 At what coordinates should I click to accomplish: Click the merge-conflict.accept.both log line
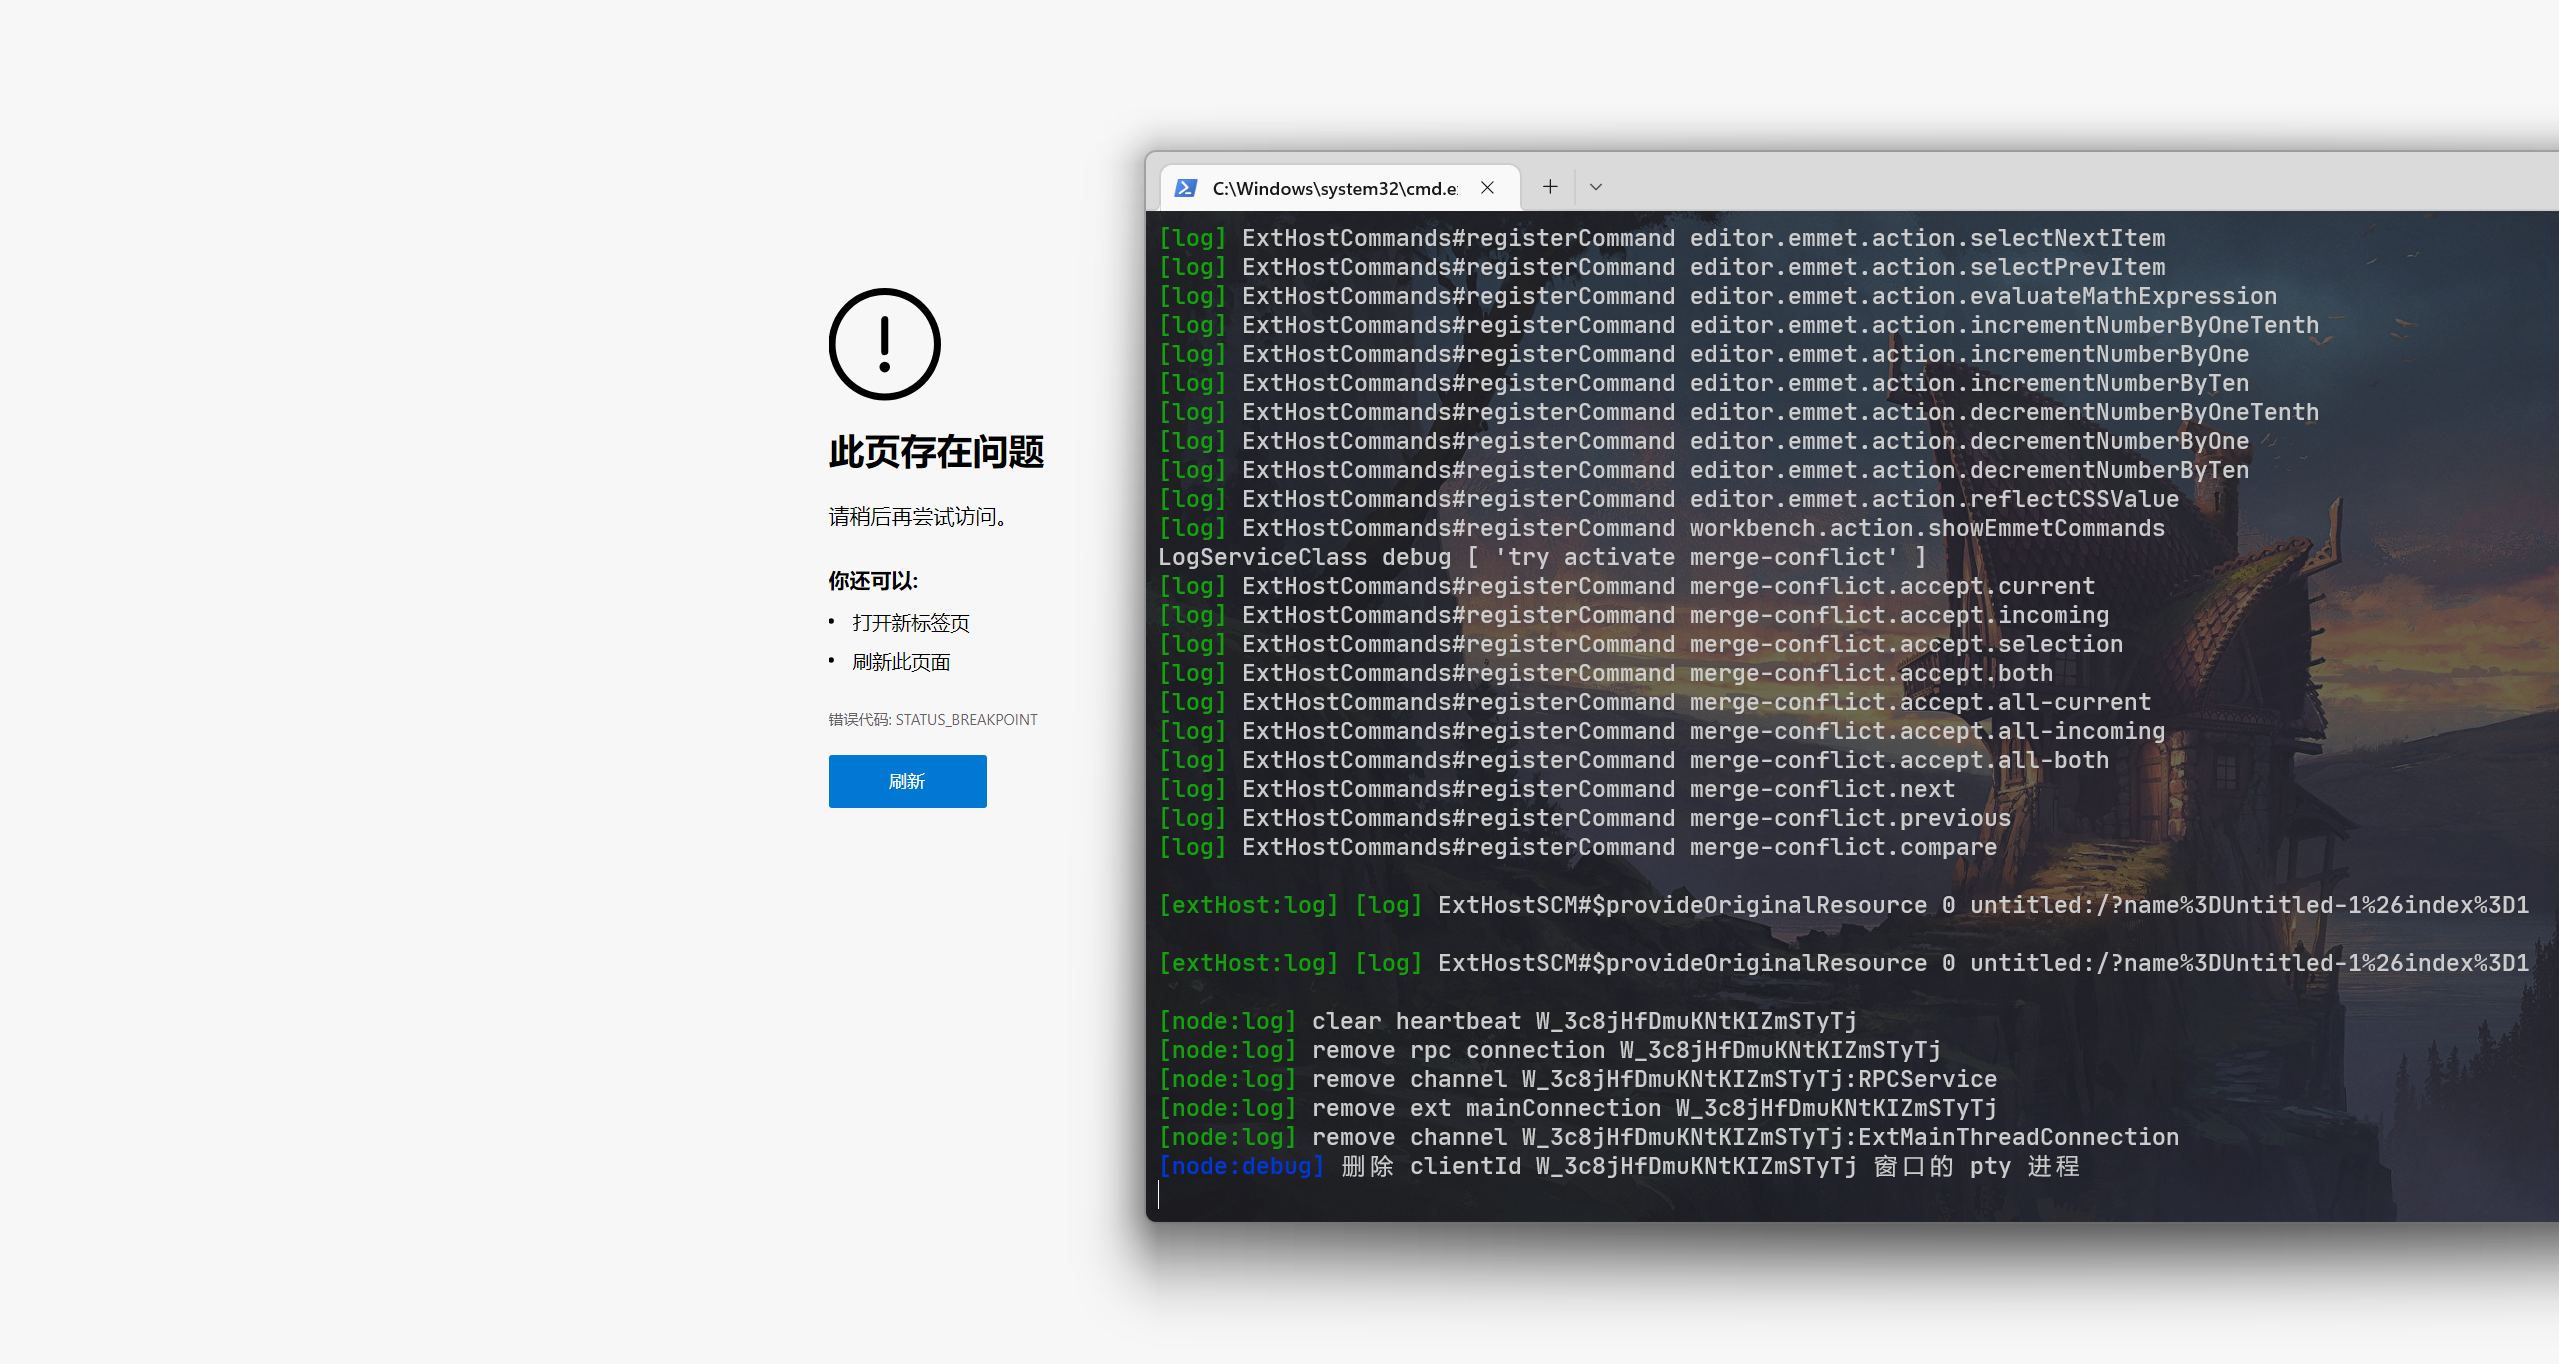tap(1605, 673)
